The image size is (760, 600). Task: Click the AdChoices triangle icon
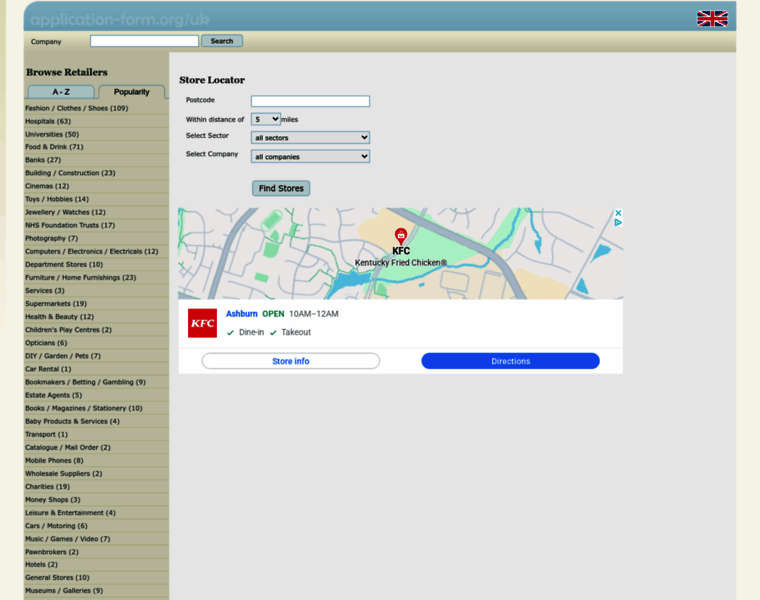coord(618,222)
